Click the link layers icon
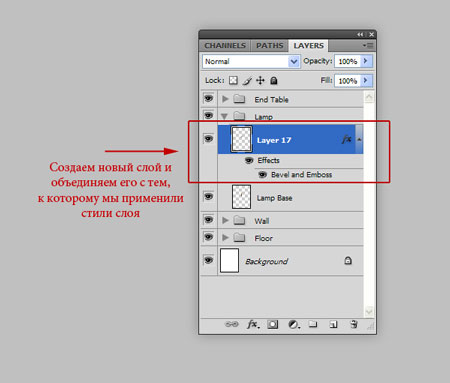 point(232,324)
